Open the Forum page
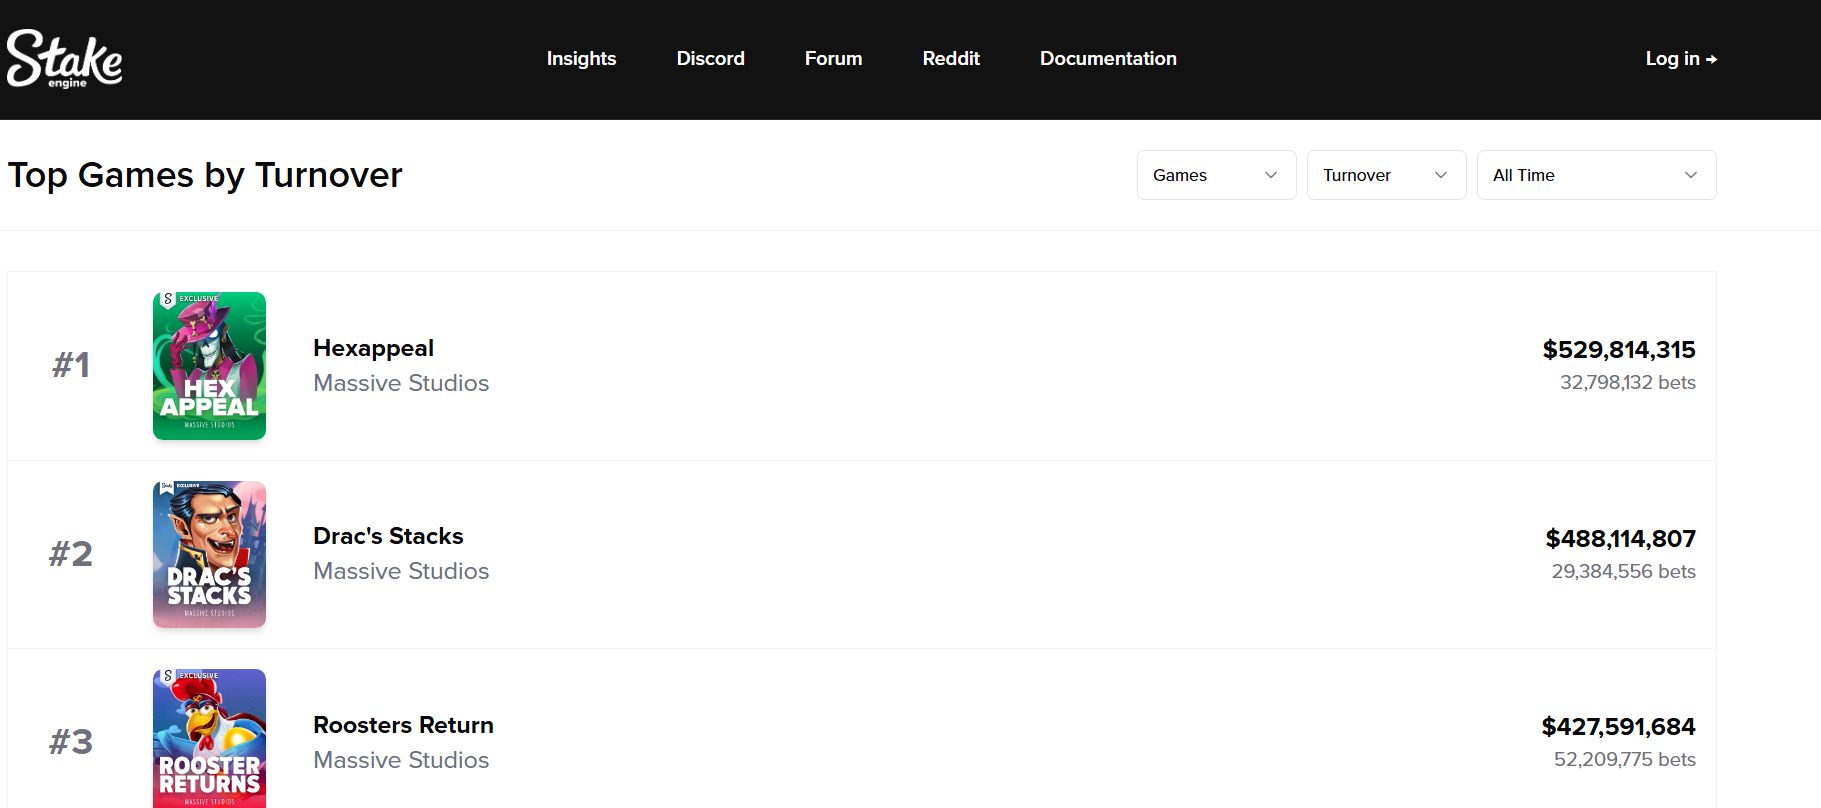The height and width of the screenshot is (808, 1821). point(833,59)
